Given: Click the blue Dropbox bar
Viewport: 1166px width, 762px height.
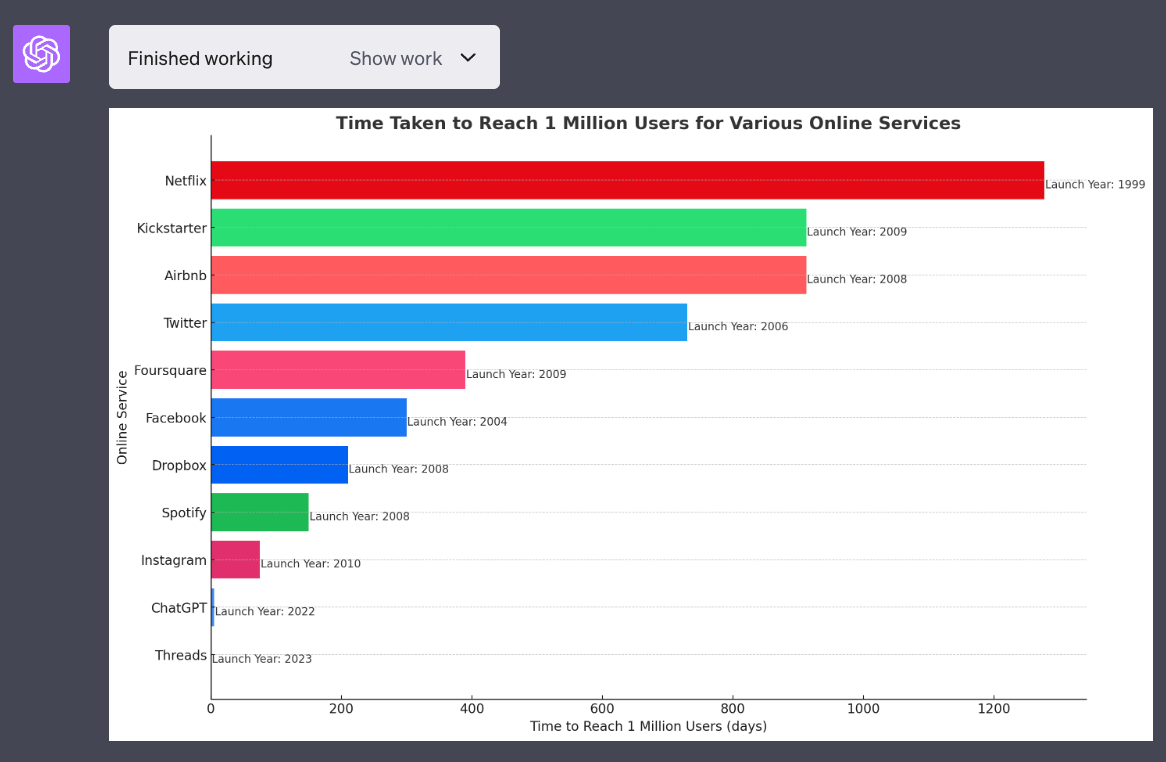Looking at the screenshot, I should [279, 465].
